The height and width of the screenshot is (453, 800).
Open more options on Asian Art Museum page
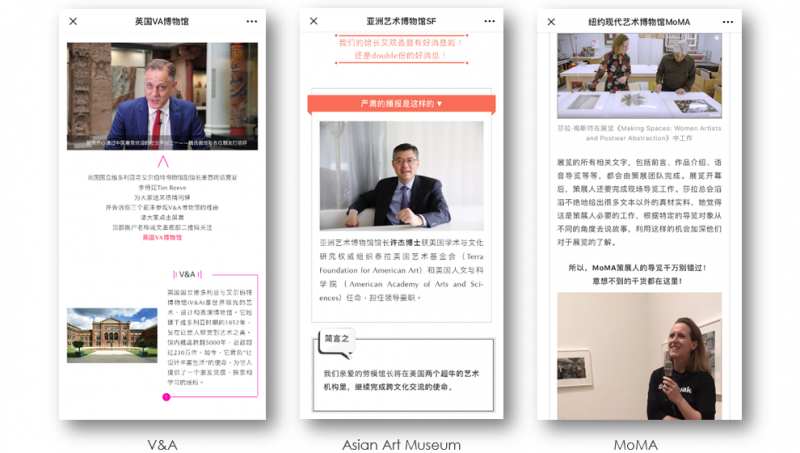click(489, 21)
